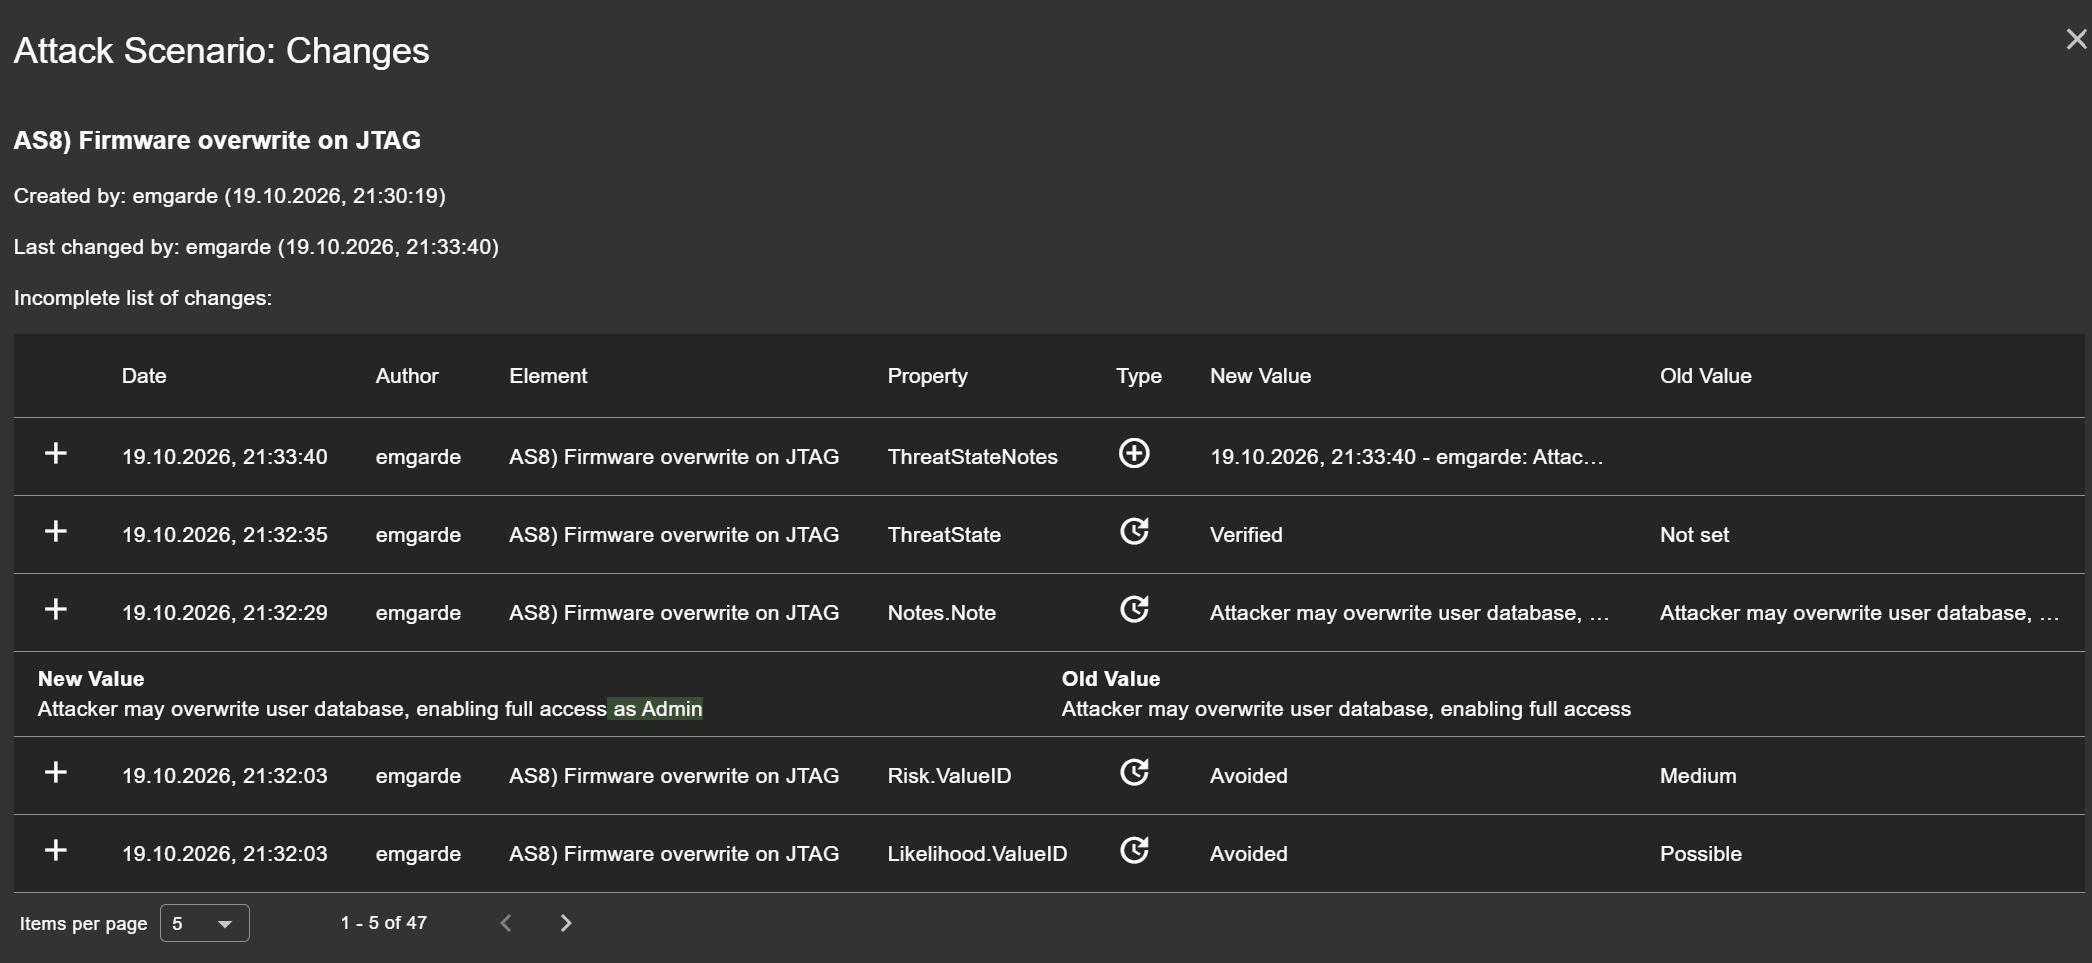Expand the ThreatStateNotes change row

[56, 454]
